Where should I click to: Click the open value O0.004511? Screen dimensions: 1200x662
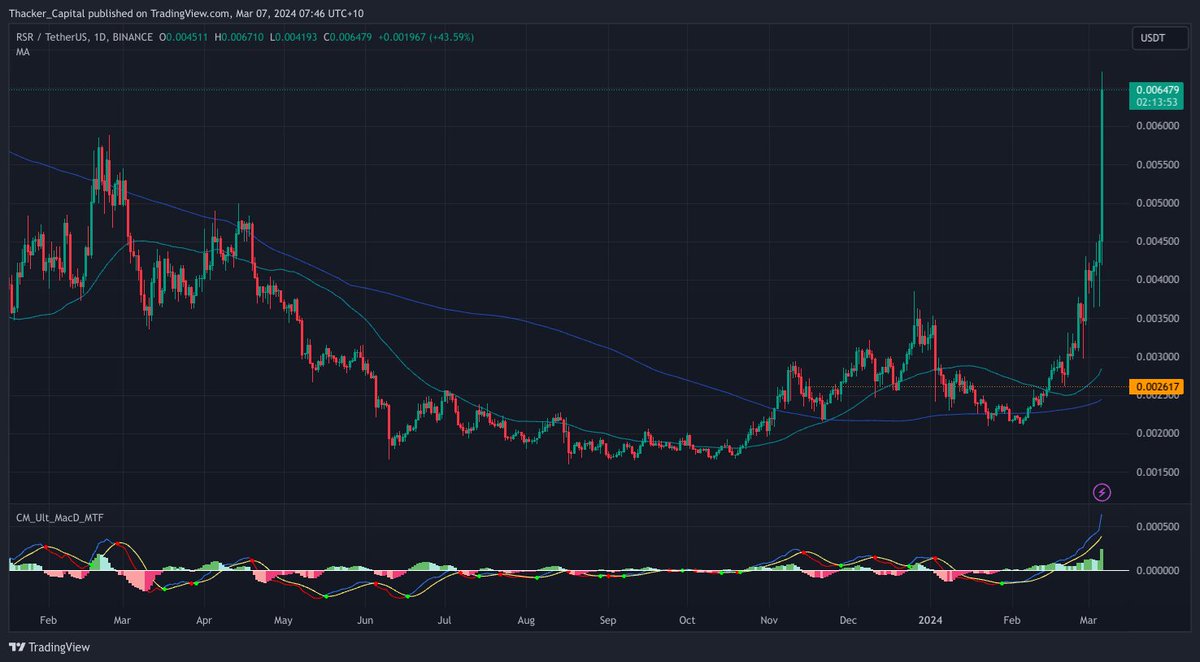tap(182, 37)
